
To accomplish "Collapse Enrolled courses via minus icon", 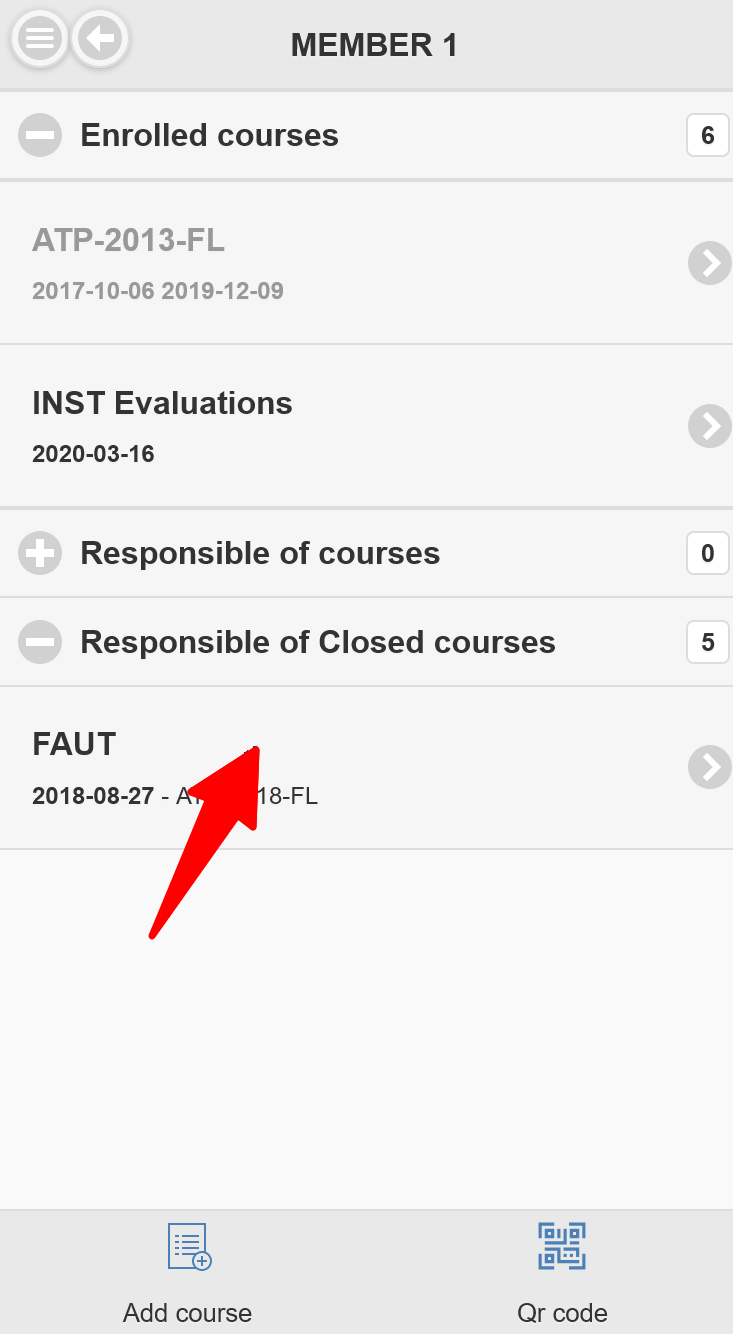I will (x=40, y=135).
